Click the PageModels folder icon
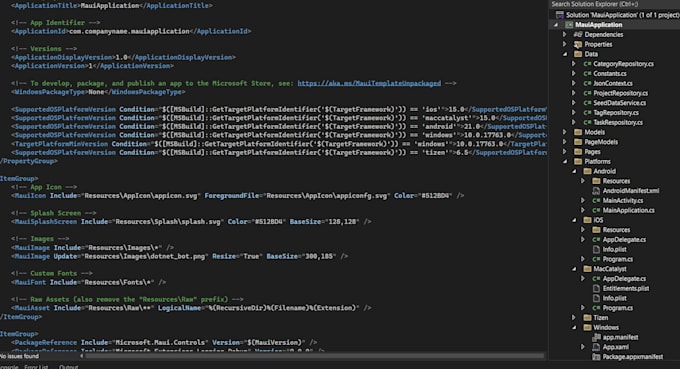Screen dimensions: 680x369 [x=578, y=142]
